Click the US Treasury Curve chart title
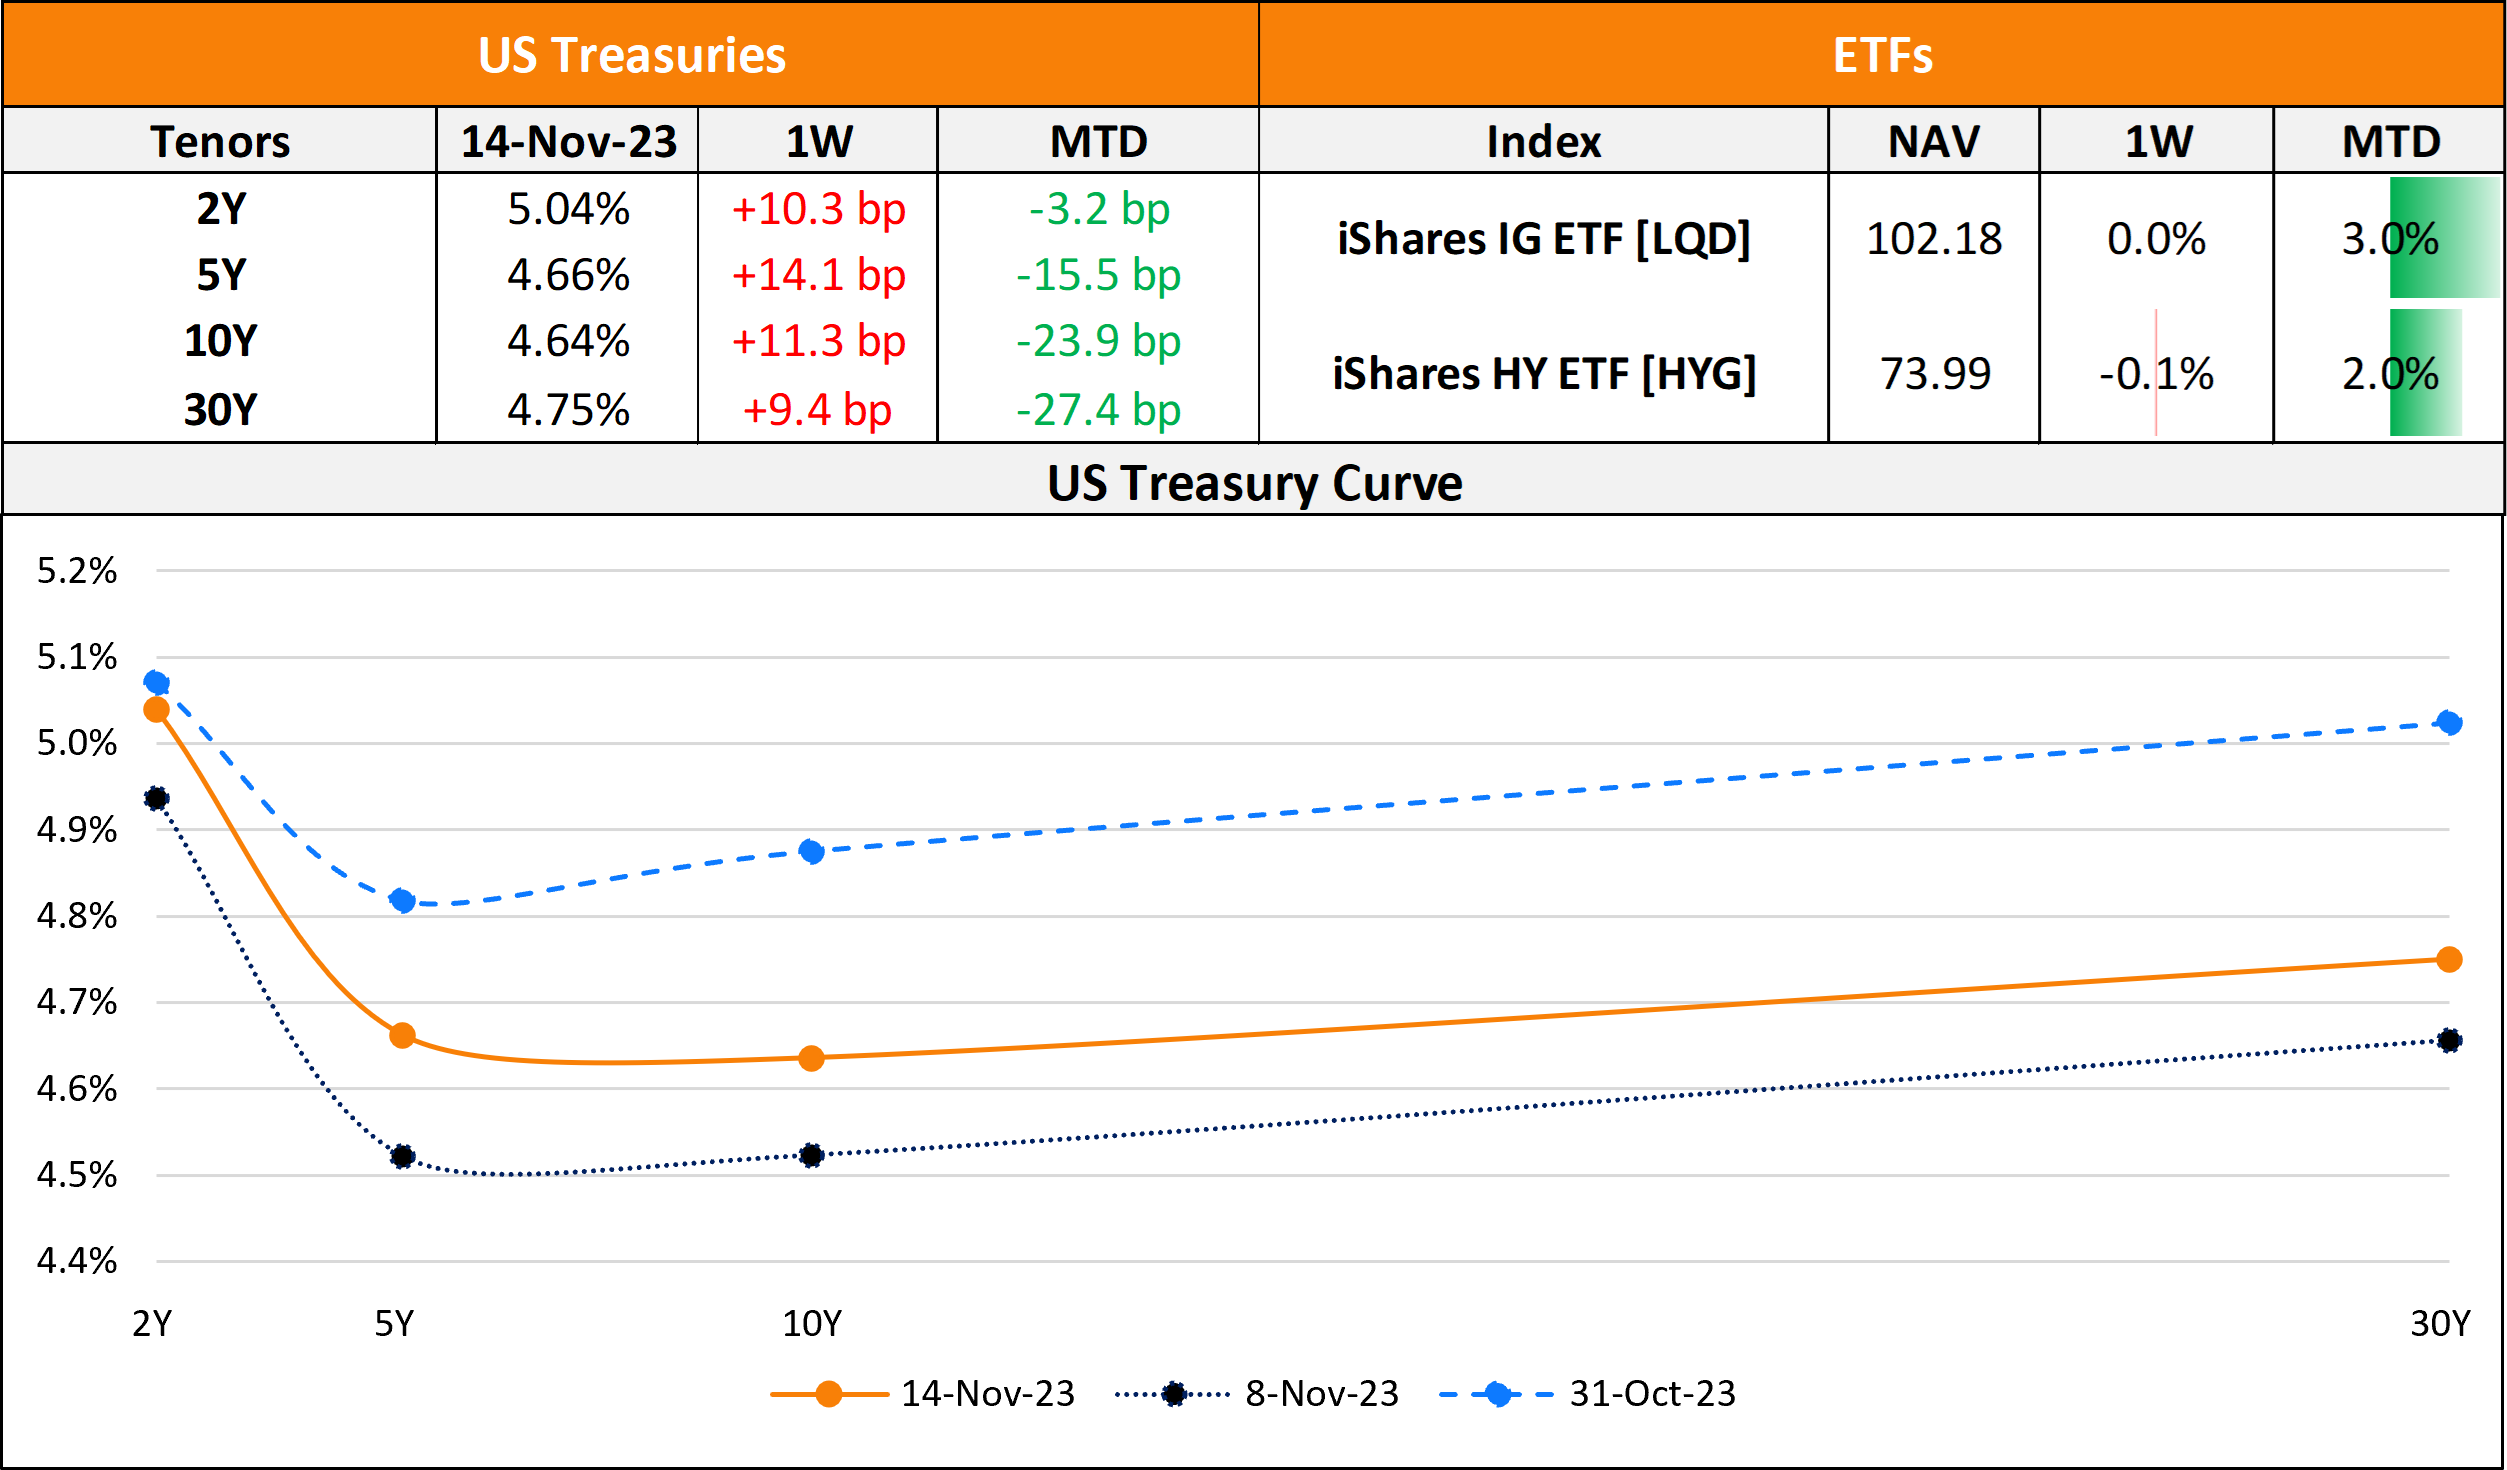 coord(1254,483)
